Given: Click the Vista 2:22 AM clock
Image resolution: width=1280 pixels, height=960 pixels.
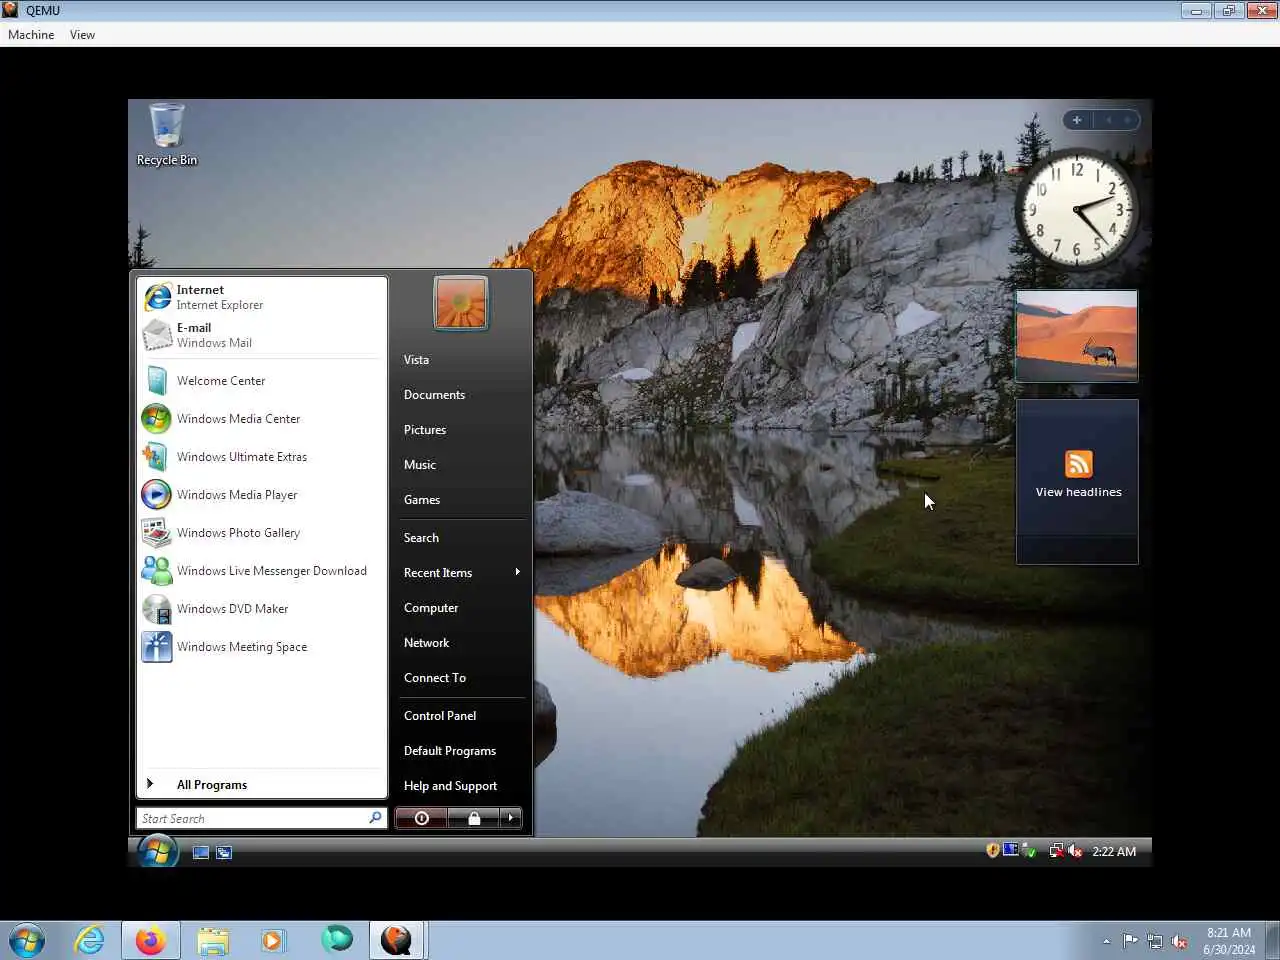Looking at the screenshot, I should [x=1114, y=852].
